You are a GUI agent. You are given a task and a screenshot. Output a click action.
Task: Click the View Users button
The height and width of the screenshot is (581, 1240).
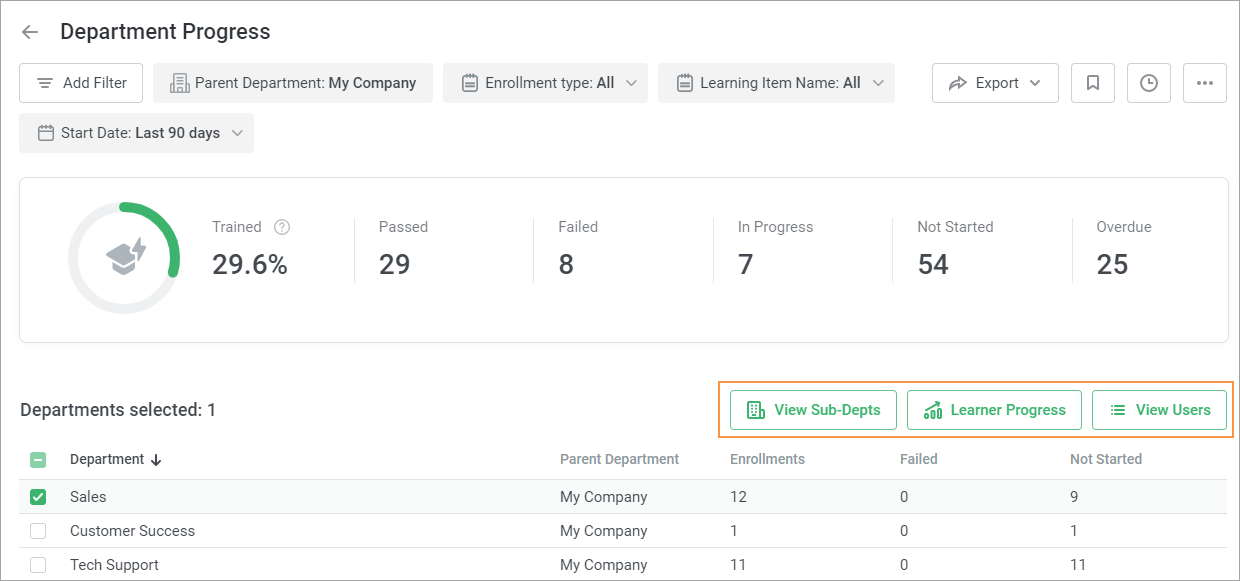click(1159, 410)
